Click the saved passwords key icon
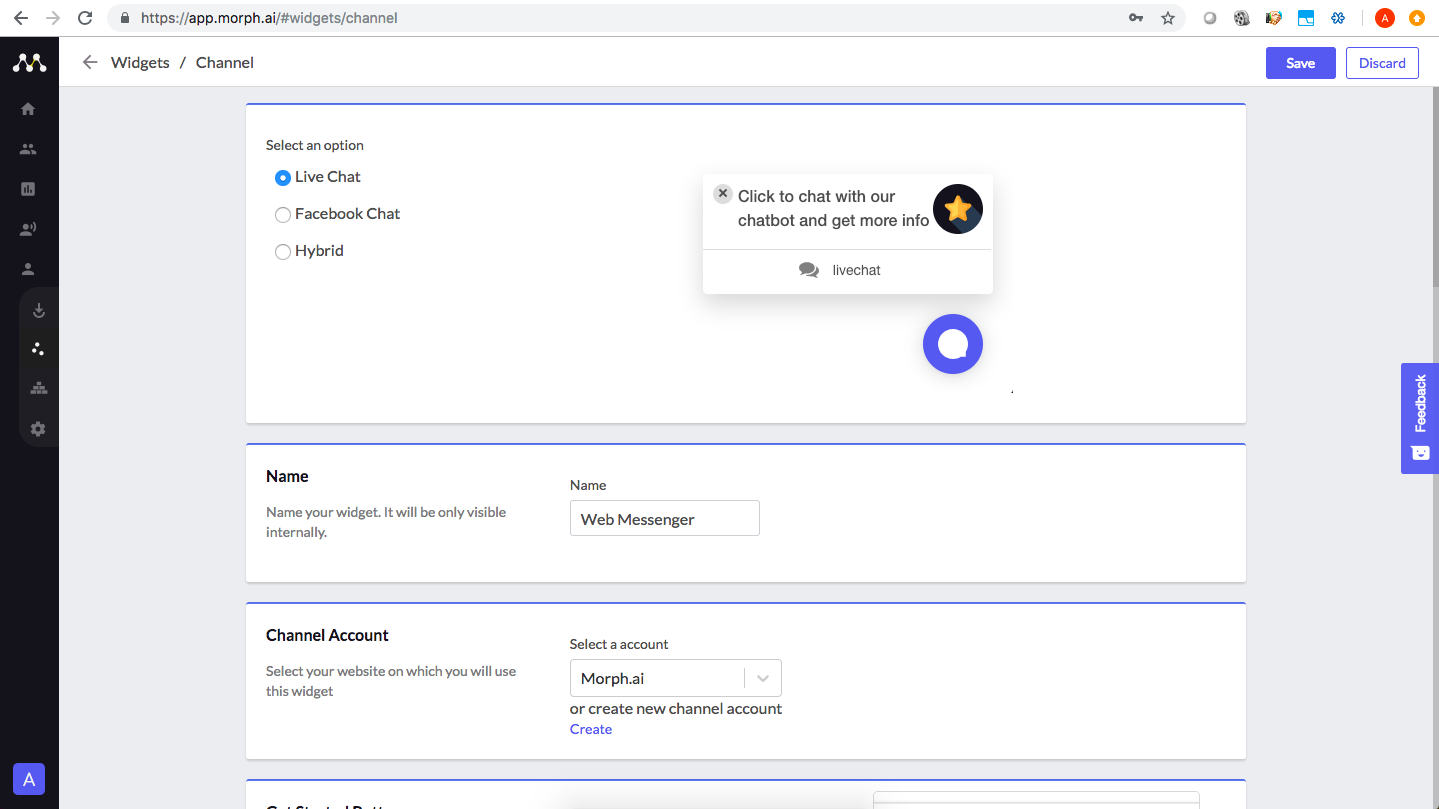 pos(1136,18)
